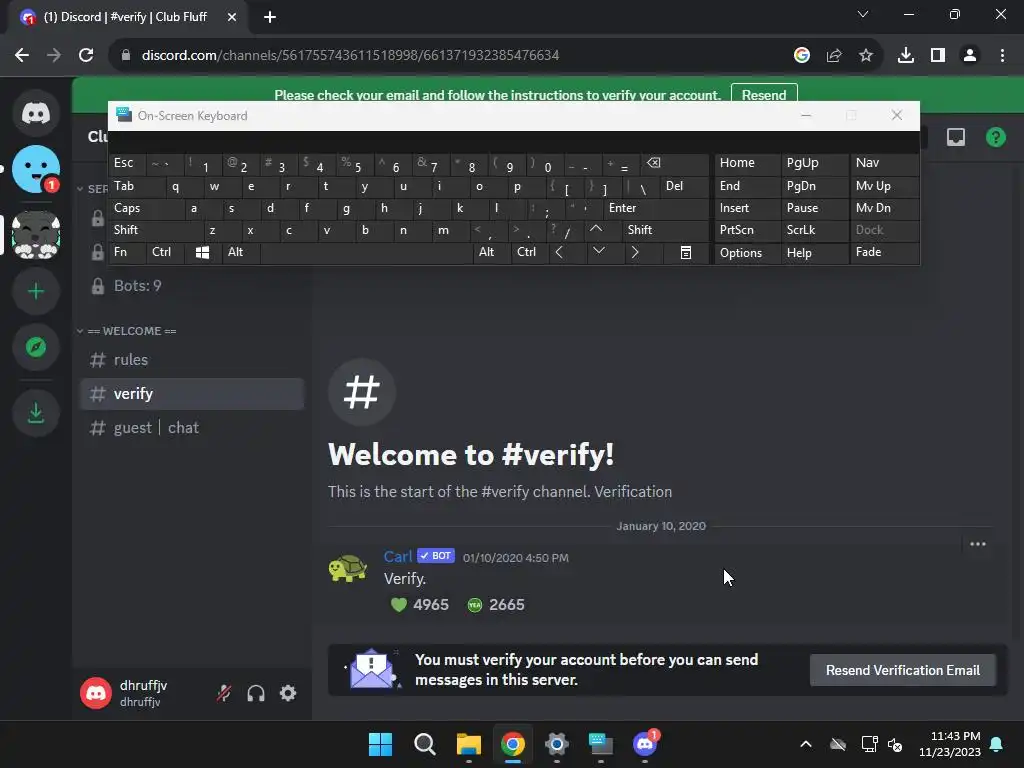Open the Discord inbox icon

click(x=956, y=137)
